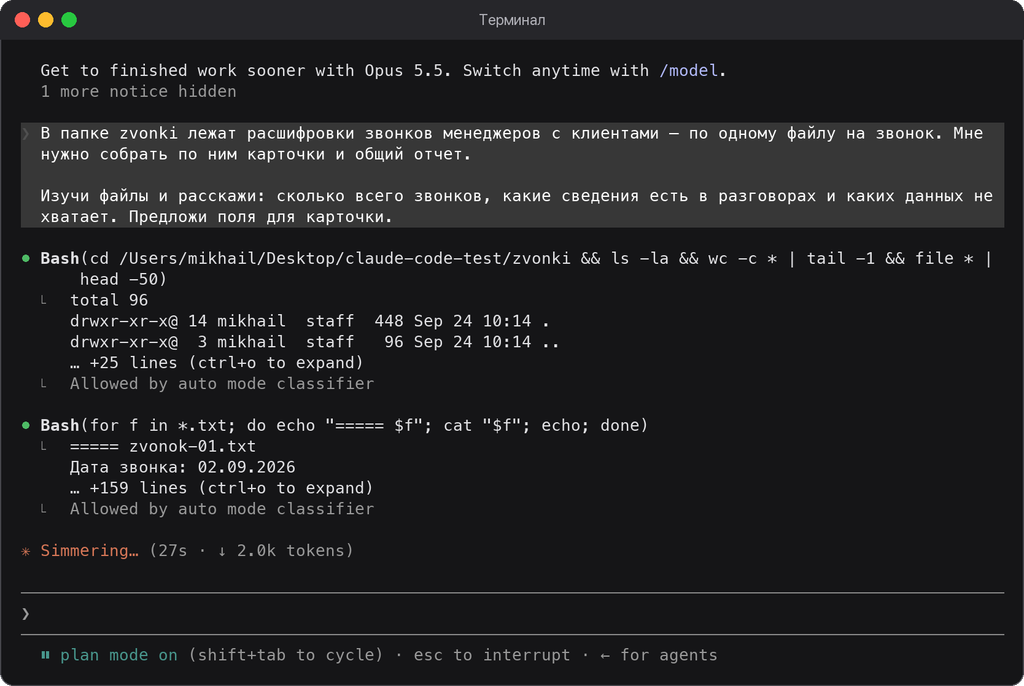Click the "Get to finished work sooner" notice
1024x686 pixels.
coord(383,71)
